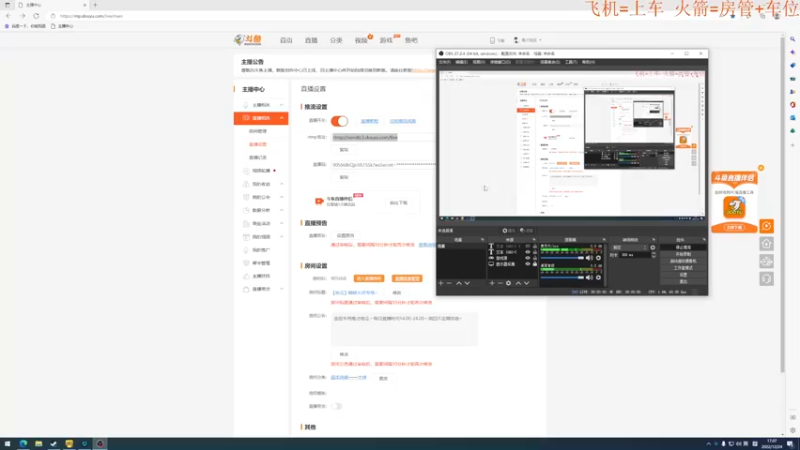The image size is (800, 450).
Task: Hide the game capture source in OBS
Action: (x=528, y=258)
